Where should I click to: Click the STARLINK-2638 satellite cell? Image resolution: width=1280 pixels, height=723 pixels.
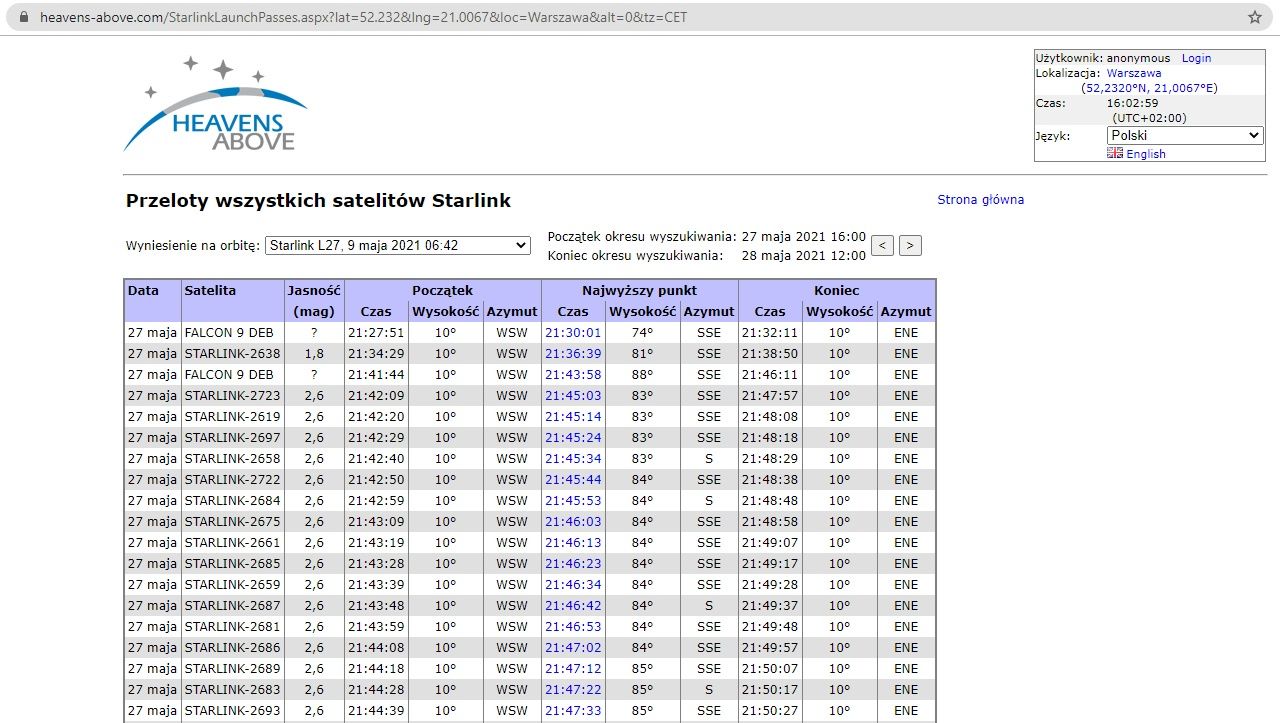point(232,354)
